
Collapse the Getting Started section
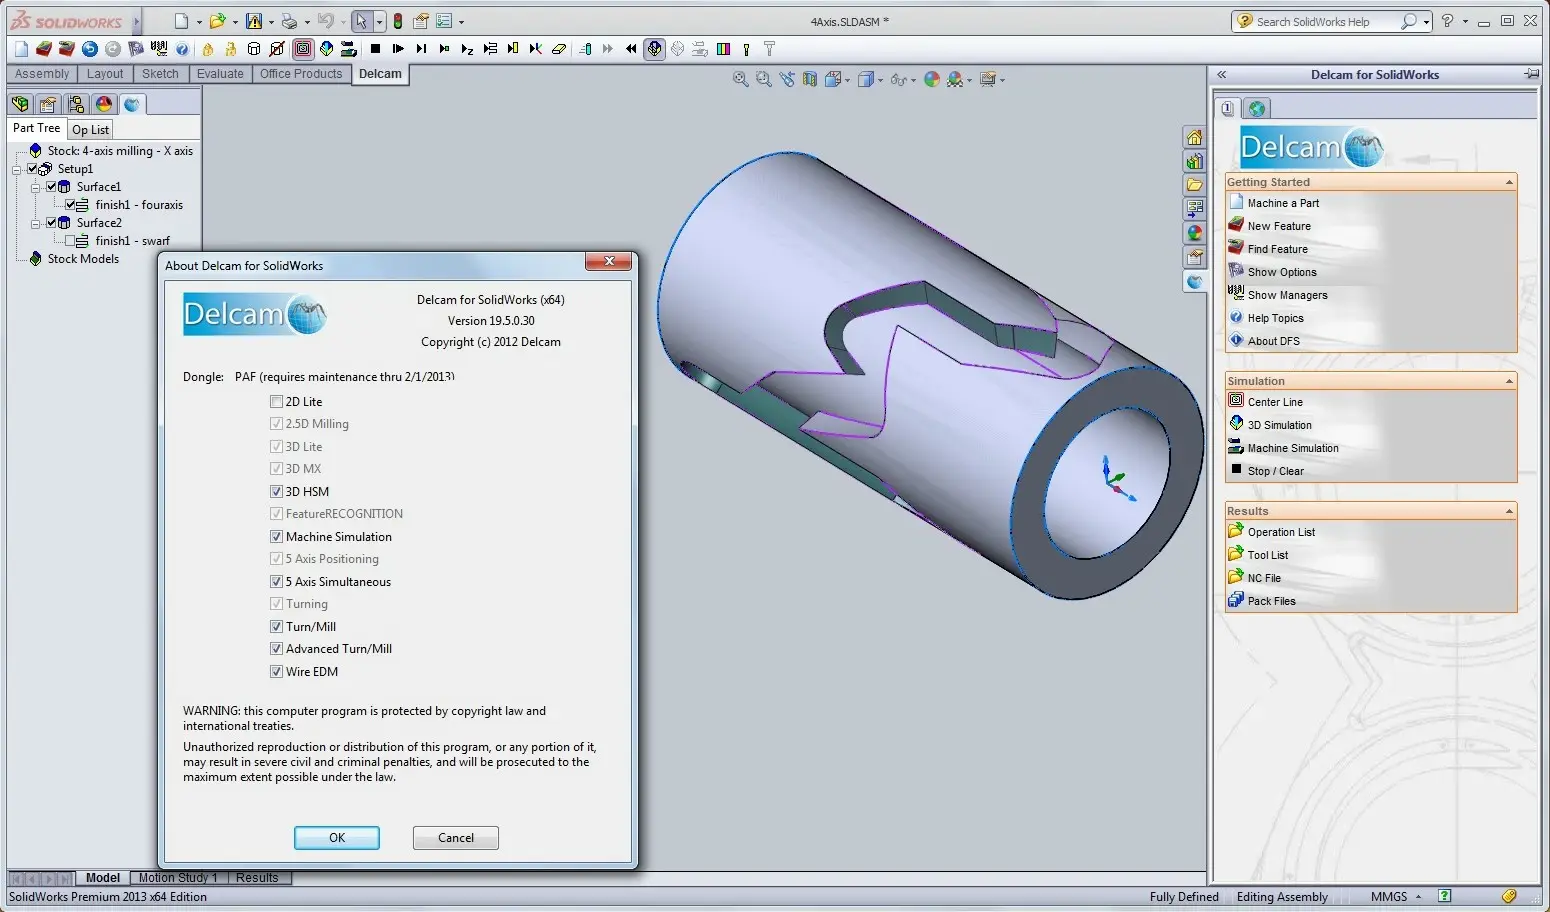[1509, 182]
